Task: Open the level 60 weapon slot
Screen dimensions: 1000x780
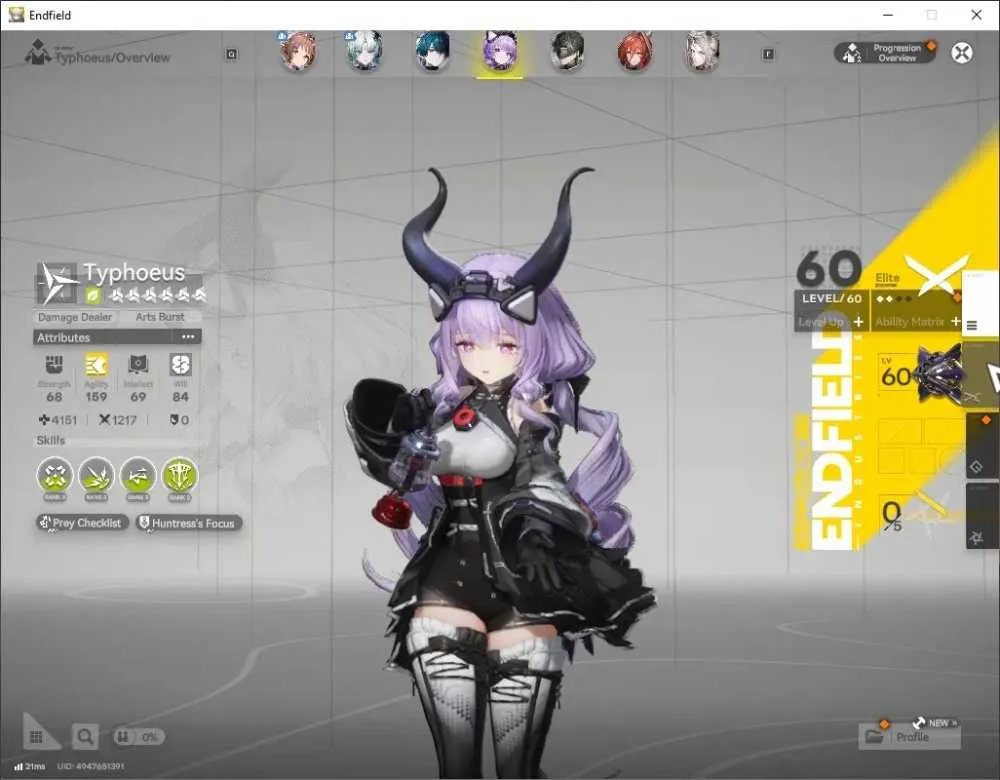Action: point(921,374)
